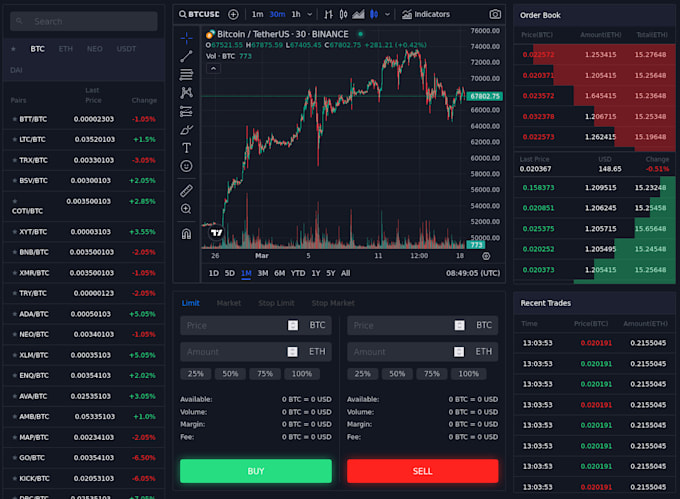680x499 pixels.
Task: Select the text annotation tool
Action: (186, 148)
